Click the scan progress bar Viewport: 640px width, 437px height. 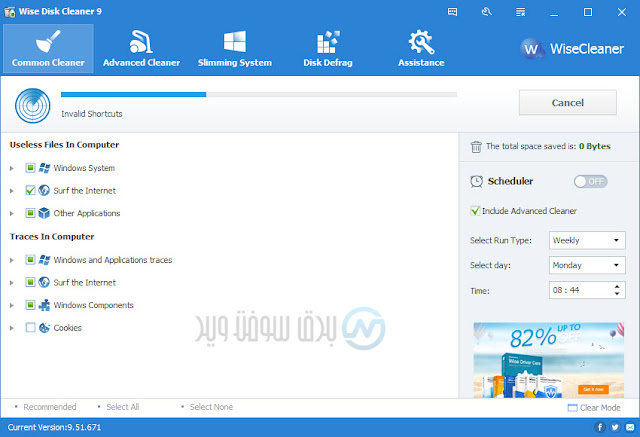[x=259, y=94]
